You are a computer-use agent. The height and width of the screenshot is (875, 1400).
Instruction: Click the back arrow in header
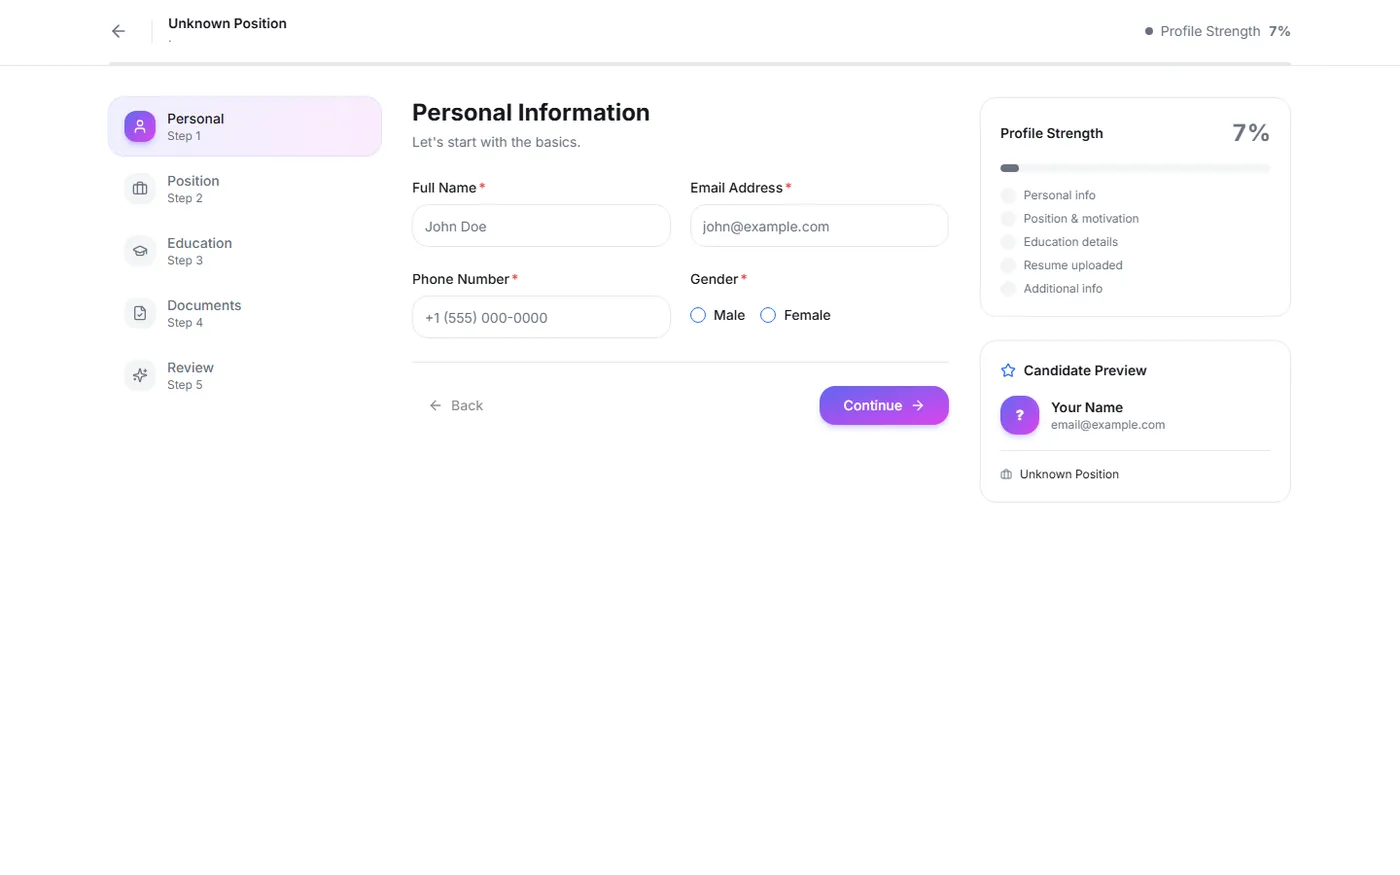point(118,31)
